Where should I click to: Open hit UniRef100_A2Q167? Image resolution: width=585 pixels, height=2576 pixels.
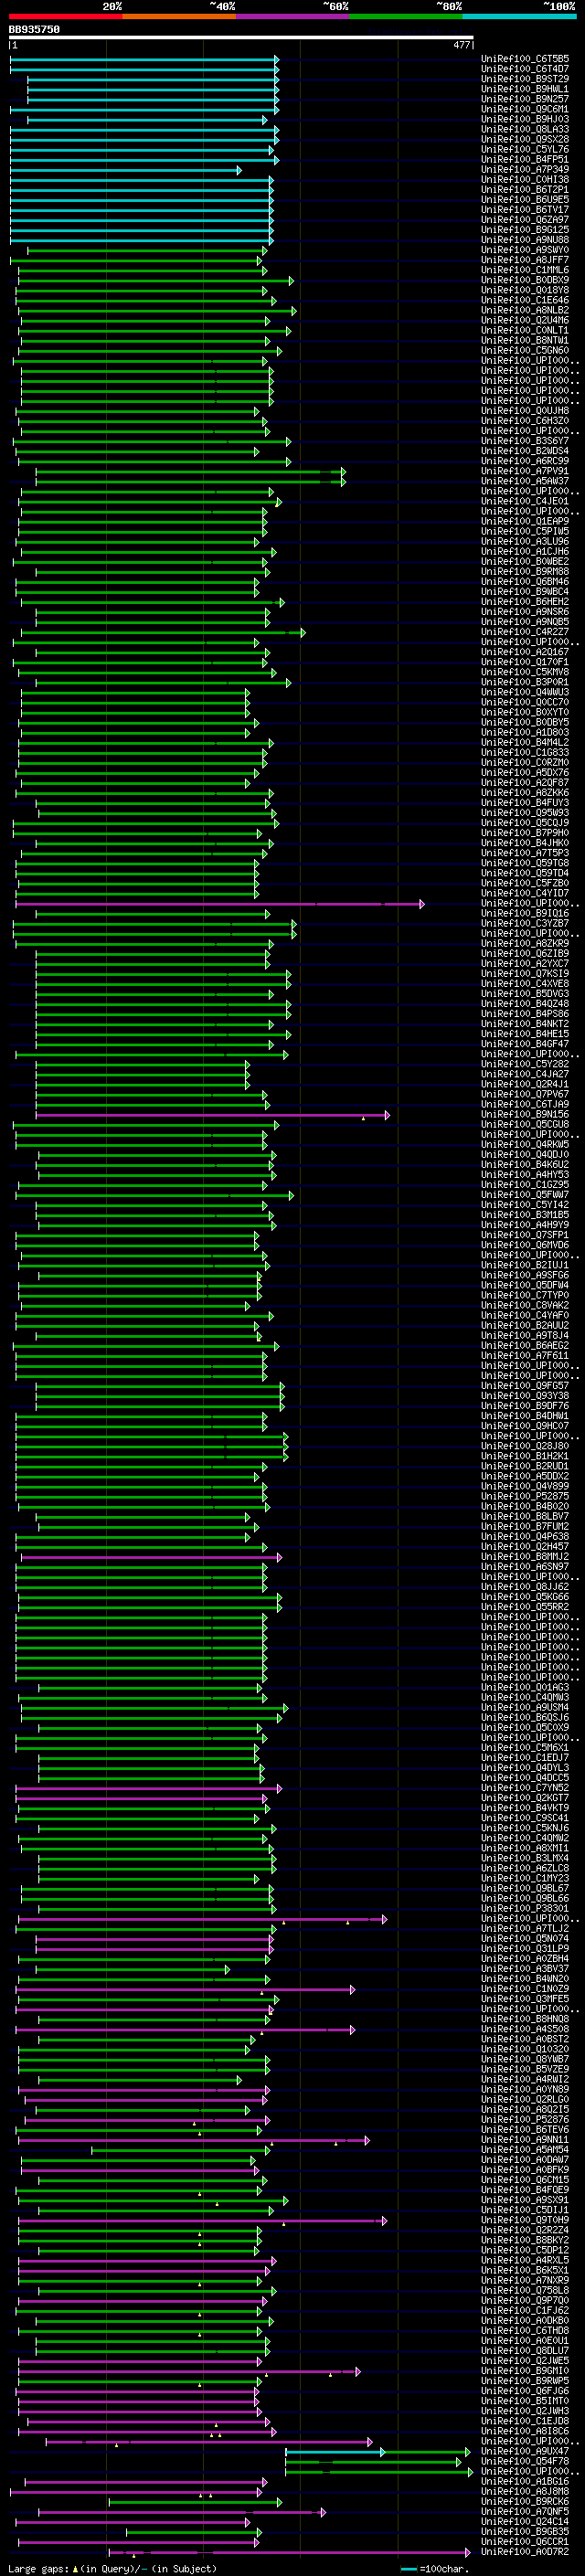(525, 652)
